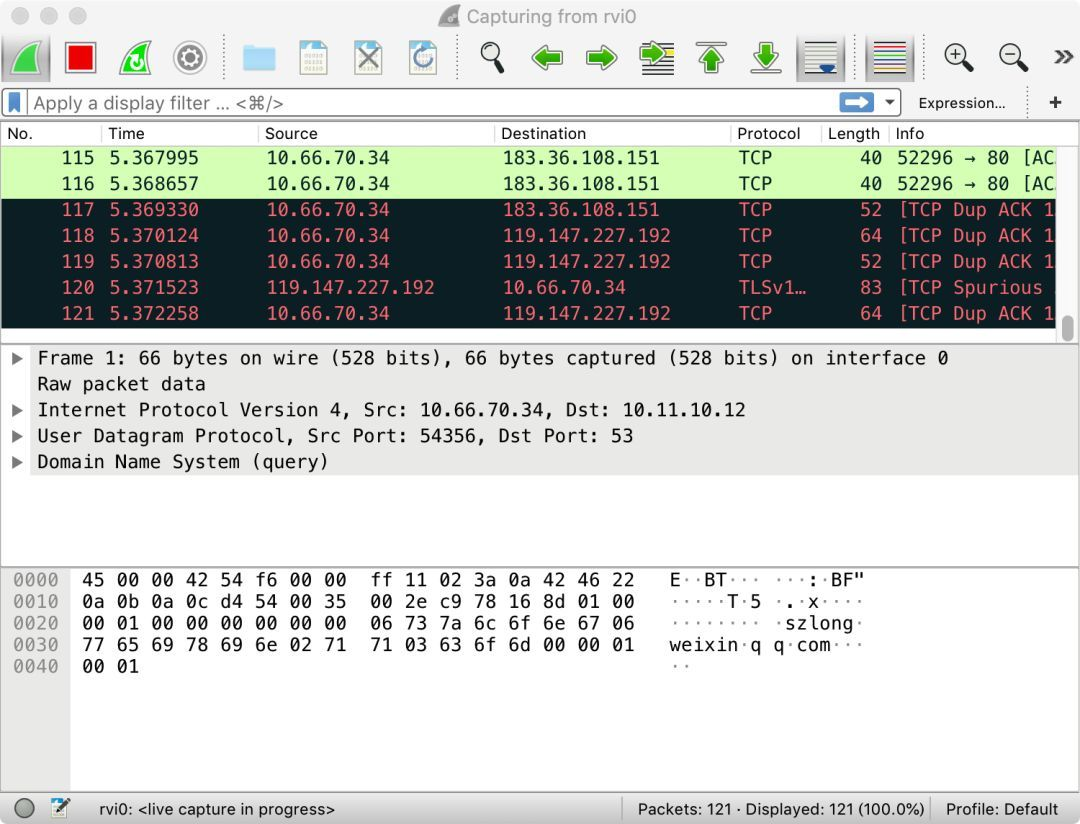
Task: Click the start capture shark fin icon
Action: coord(26,58)
